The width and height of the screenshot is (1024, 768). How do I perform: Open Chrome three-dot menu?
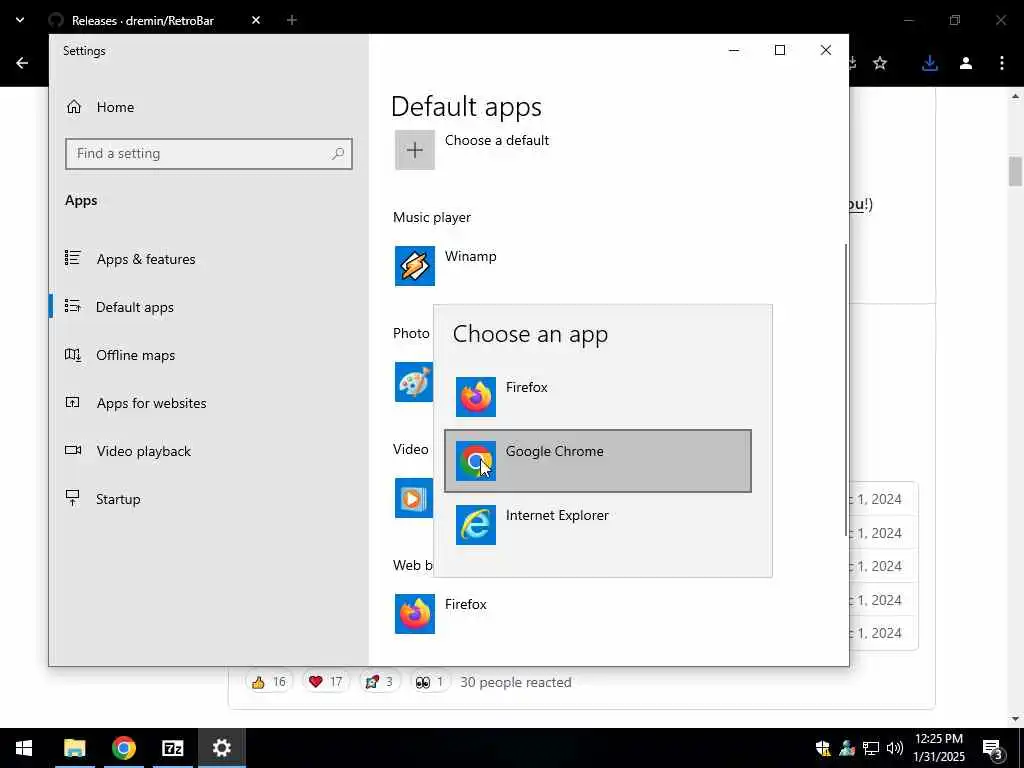point(1002,63)
